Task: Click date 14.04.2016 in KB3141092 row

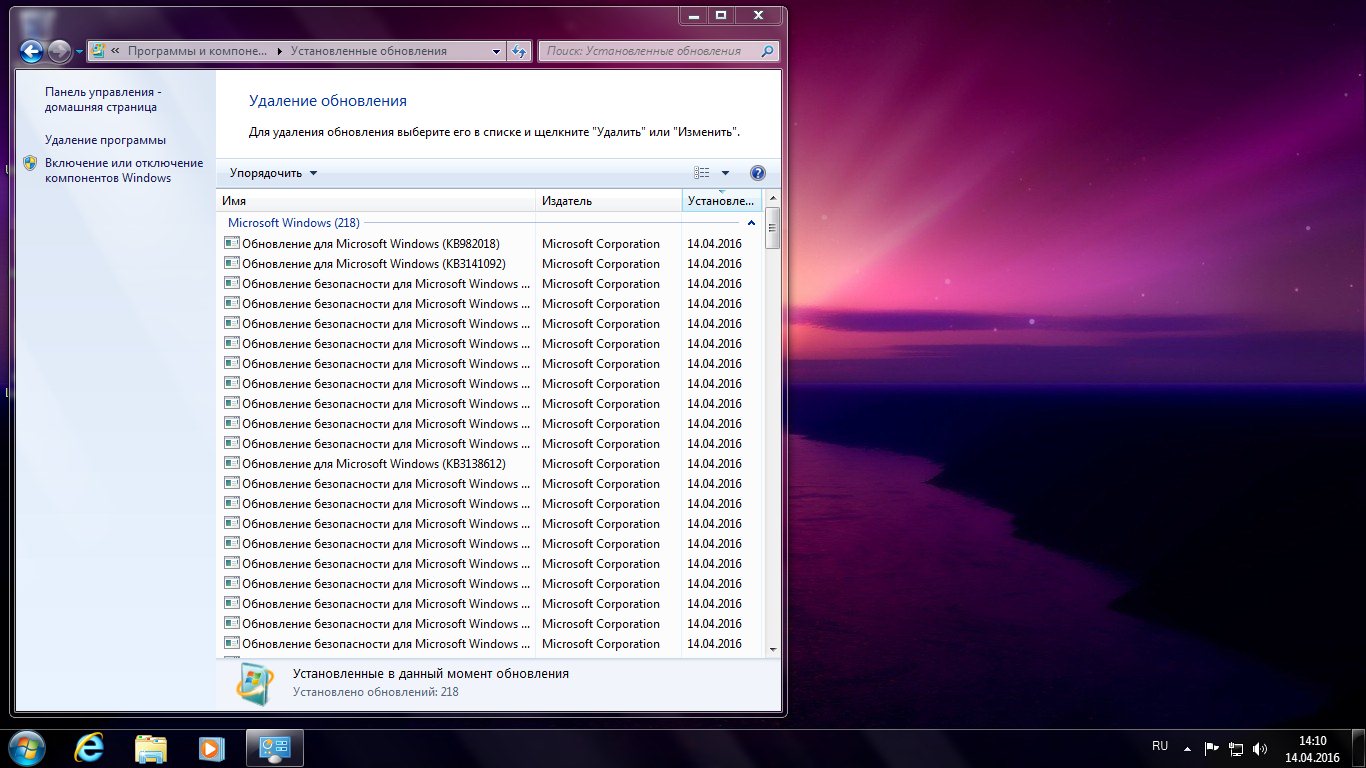Action: click(x=714, y=264)
